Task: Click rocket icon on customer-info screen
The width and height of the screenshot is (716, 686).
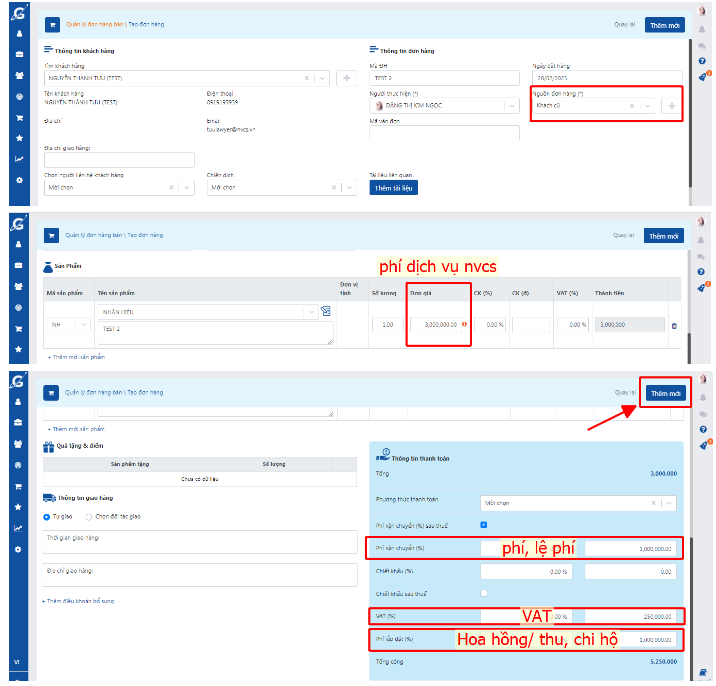Action: point(703,77)
